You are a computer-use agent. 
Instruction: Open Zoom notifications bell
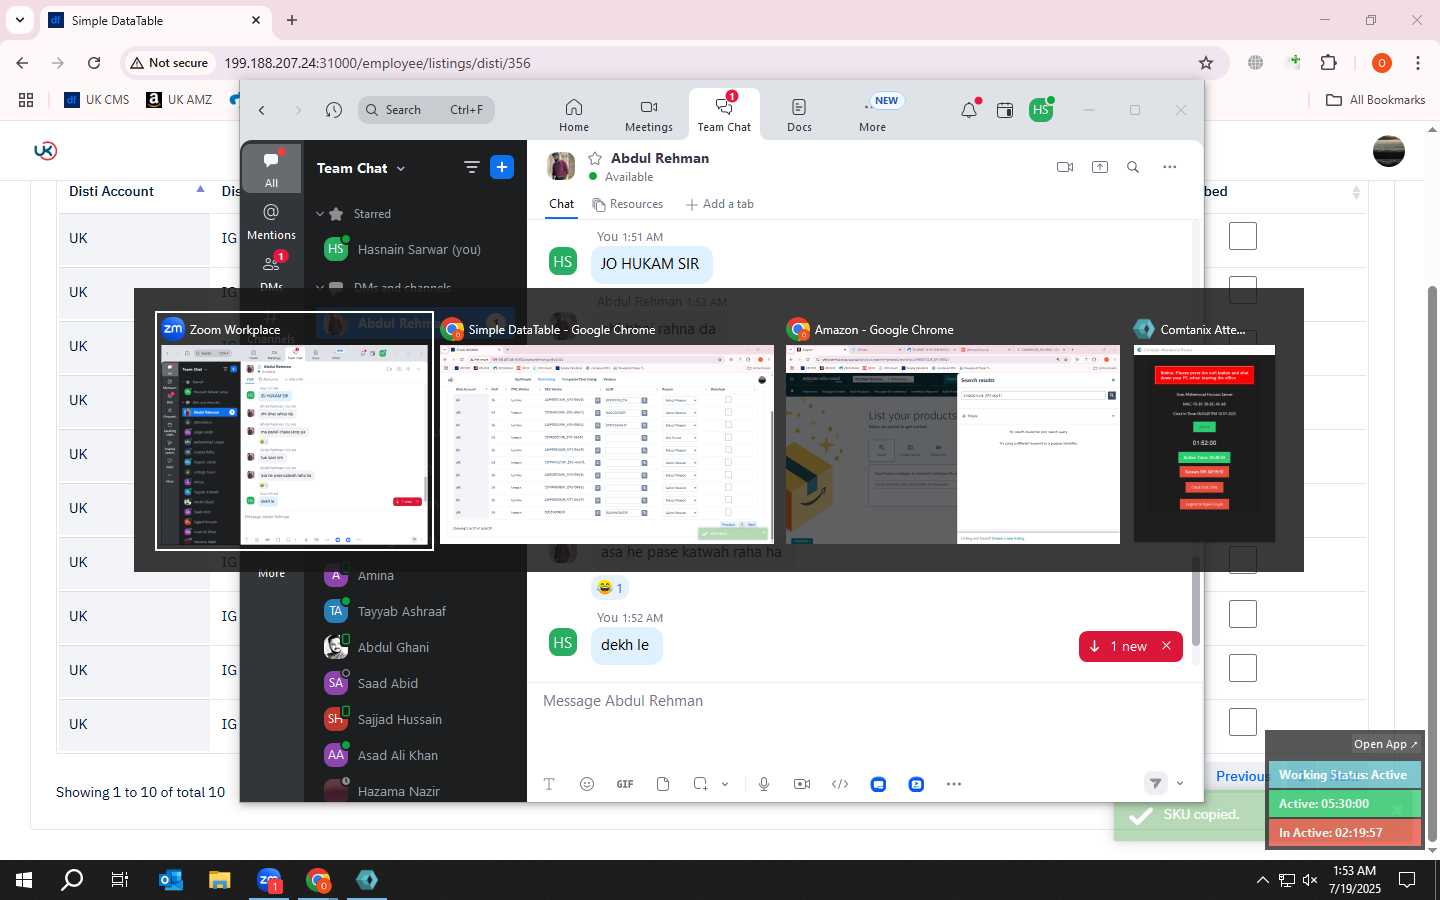tap(969, 110)
